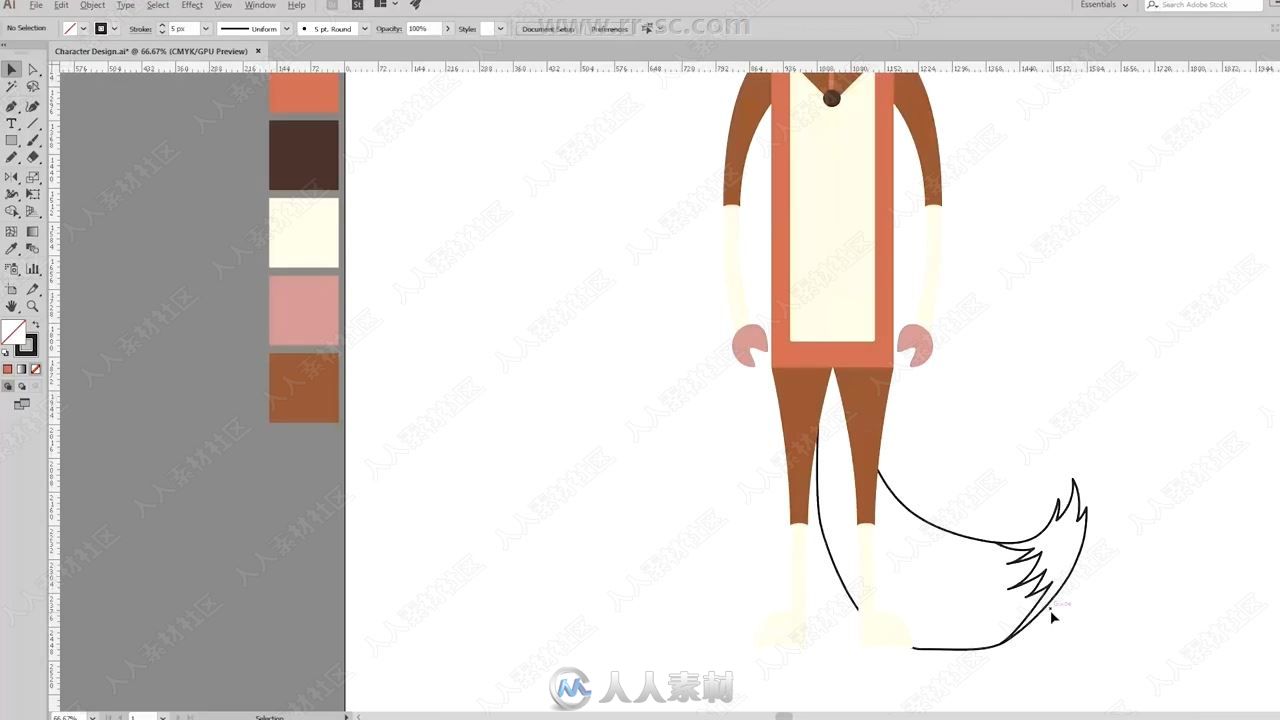Image resolution: width=1280 pixels, height=720 pixels.
Task: Select the Gradient tool
Action: (32, 231)
